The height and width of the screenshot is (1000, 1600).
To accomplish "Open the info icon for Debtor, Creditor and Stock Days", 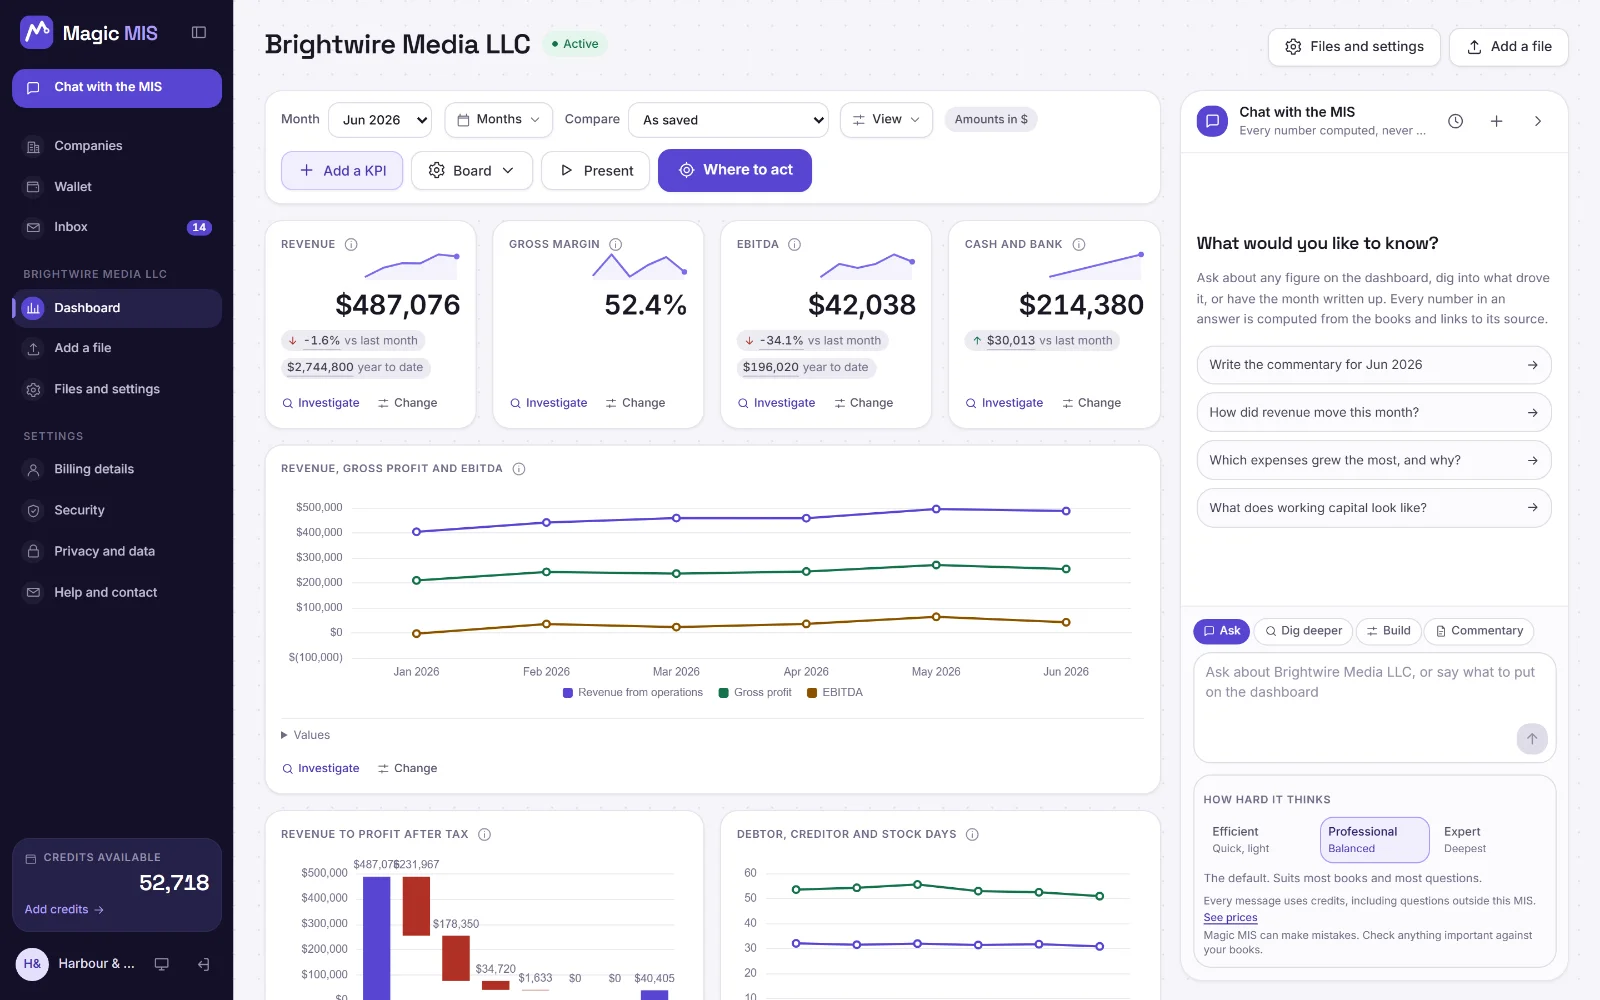I will (972, 834).
